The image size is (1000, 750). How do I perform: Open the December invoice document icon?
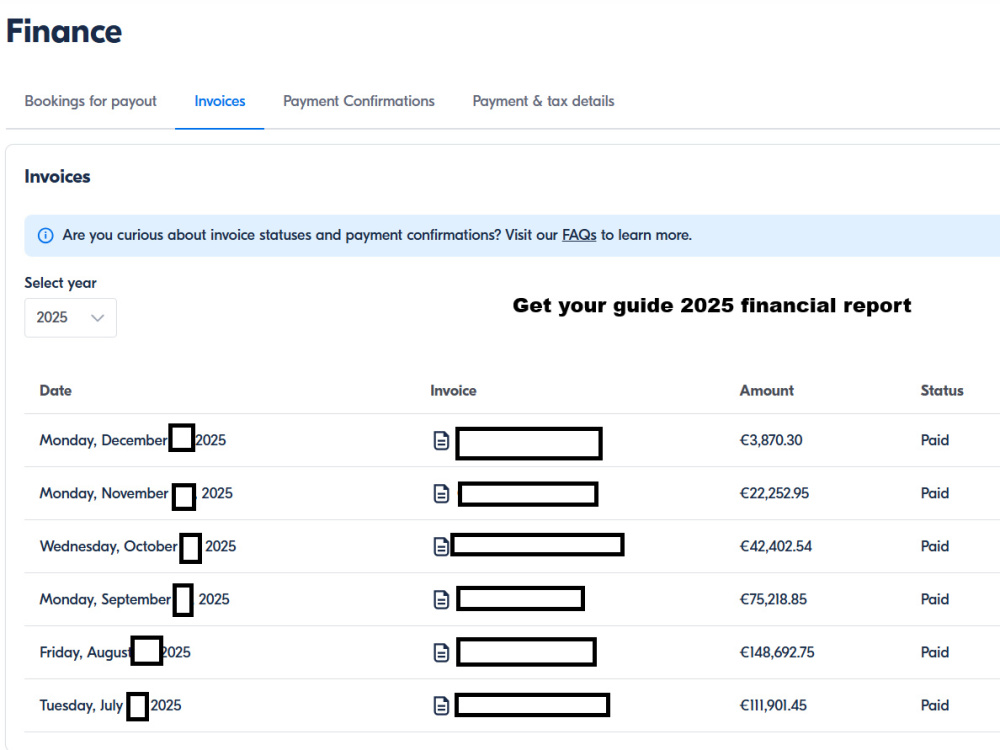pos(441,441)
